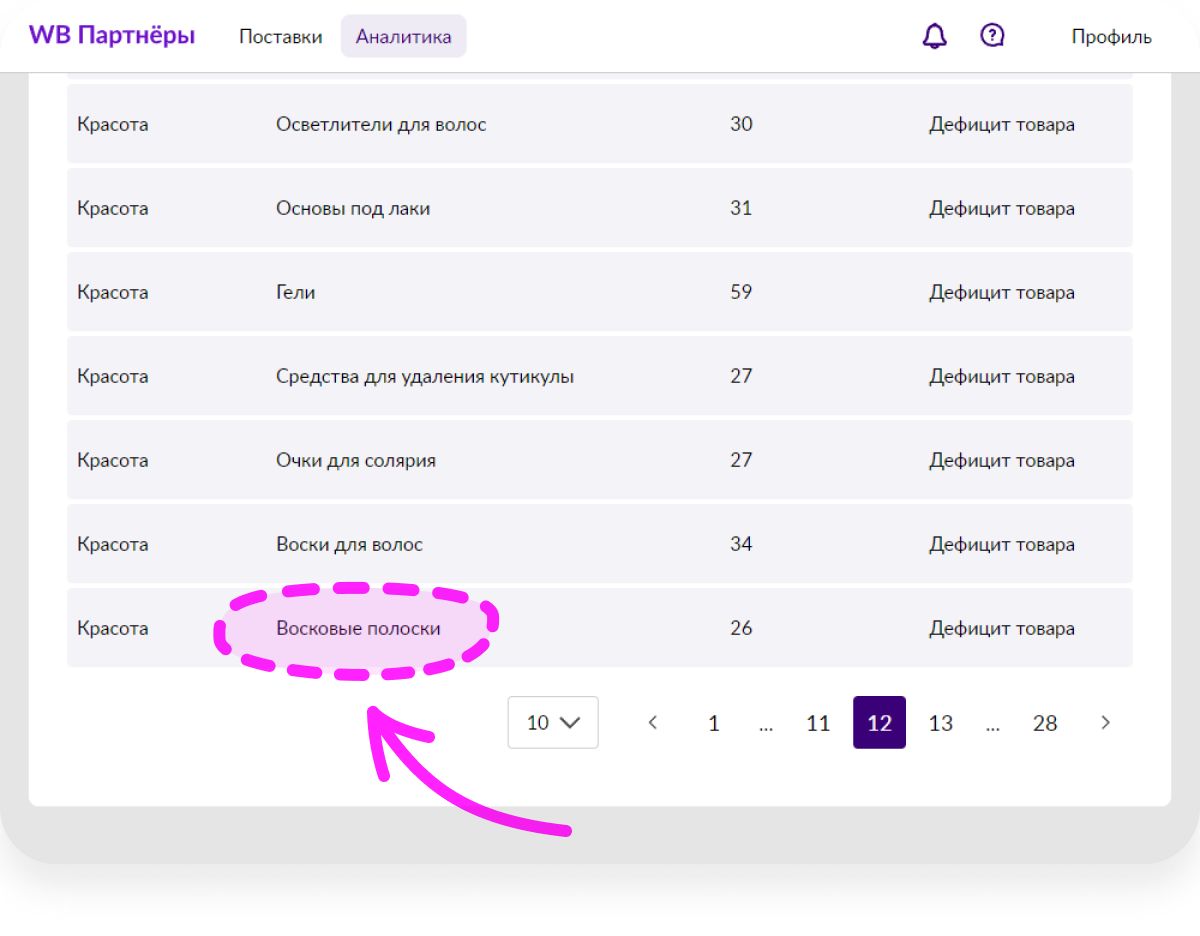Go to page 1 in pagination
The image size is (1200, 936).
pyautogui.click(x=714, y=723)
